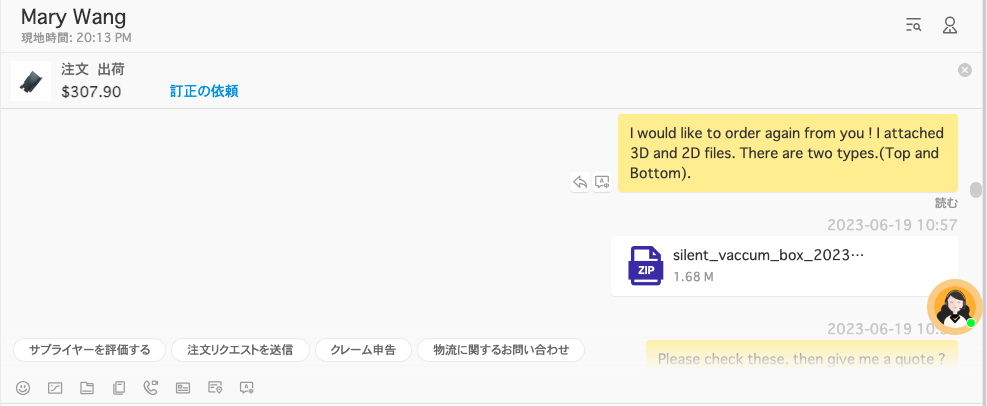
Task: Translate the yellow order message
Action: tap(602, 183)
